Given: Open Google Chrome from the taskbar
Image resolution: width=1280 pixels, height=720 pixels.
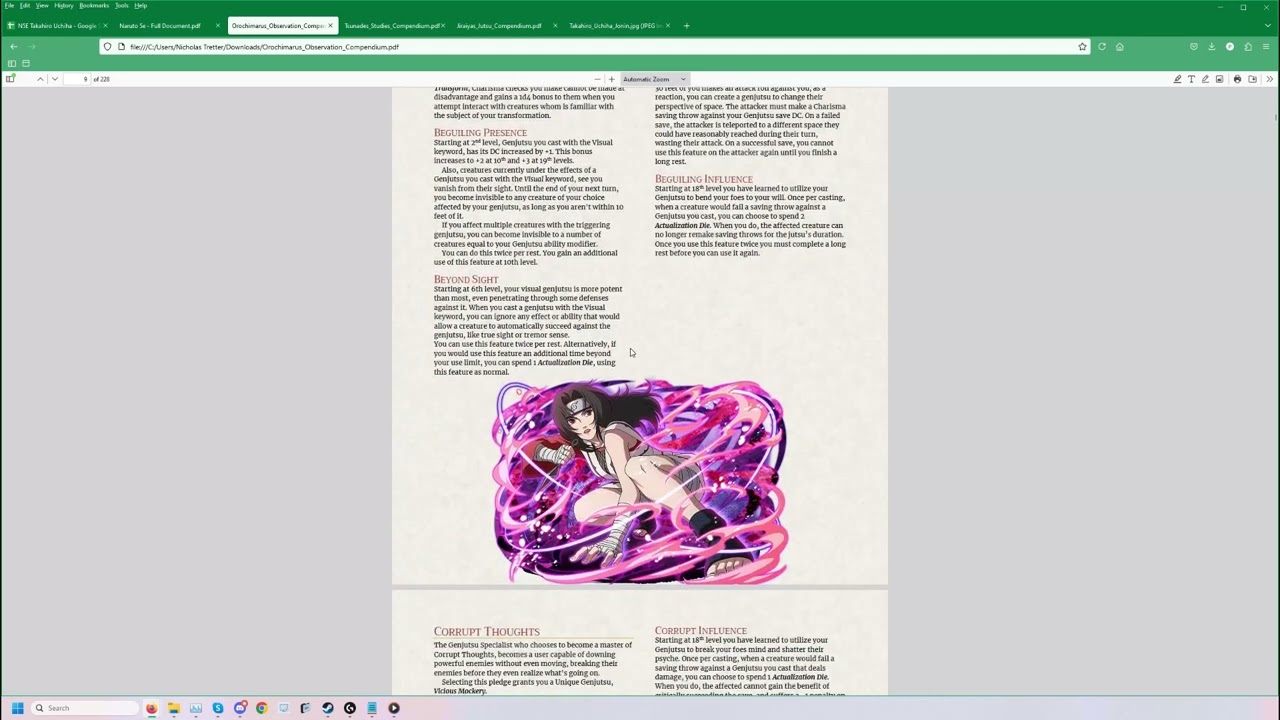Looking at the screenshot, I should [261, 708].
